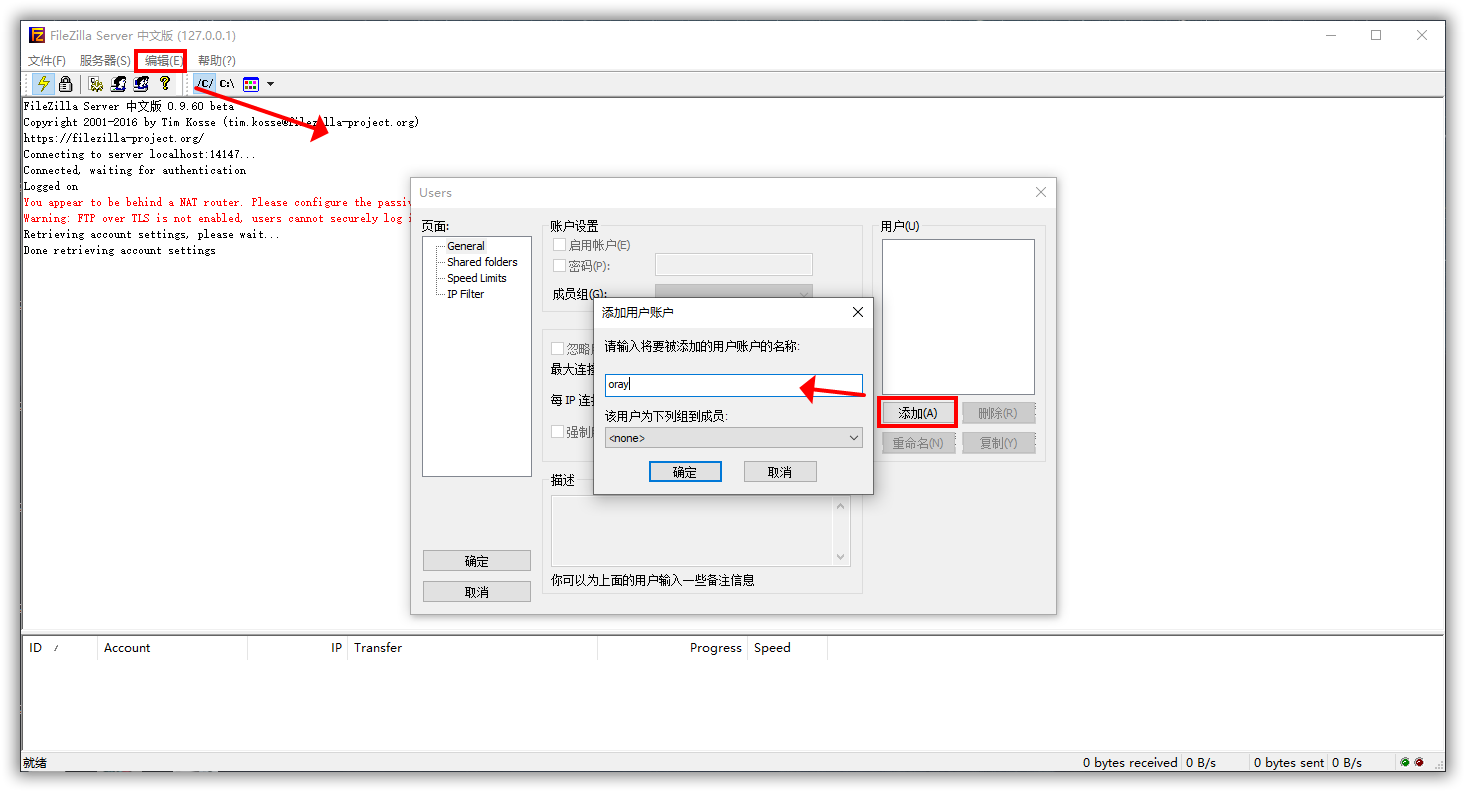Image resolution: width=1466 pixels, height=792 pixels.
Task: Click the "Connected, waiting for authentication" log line
Action: coord(135,170)
